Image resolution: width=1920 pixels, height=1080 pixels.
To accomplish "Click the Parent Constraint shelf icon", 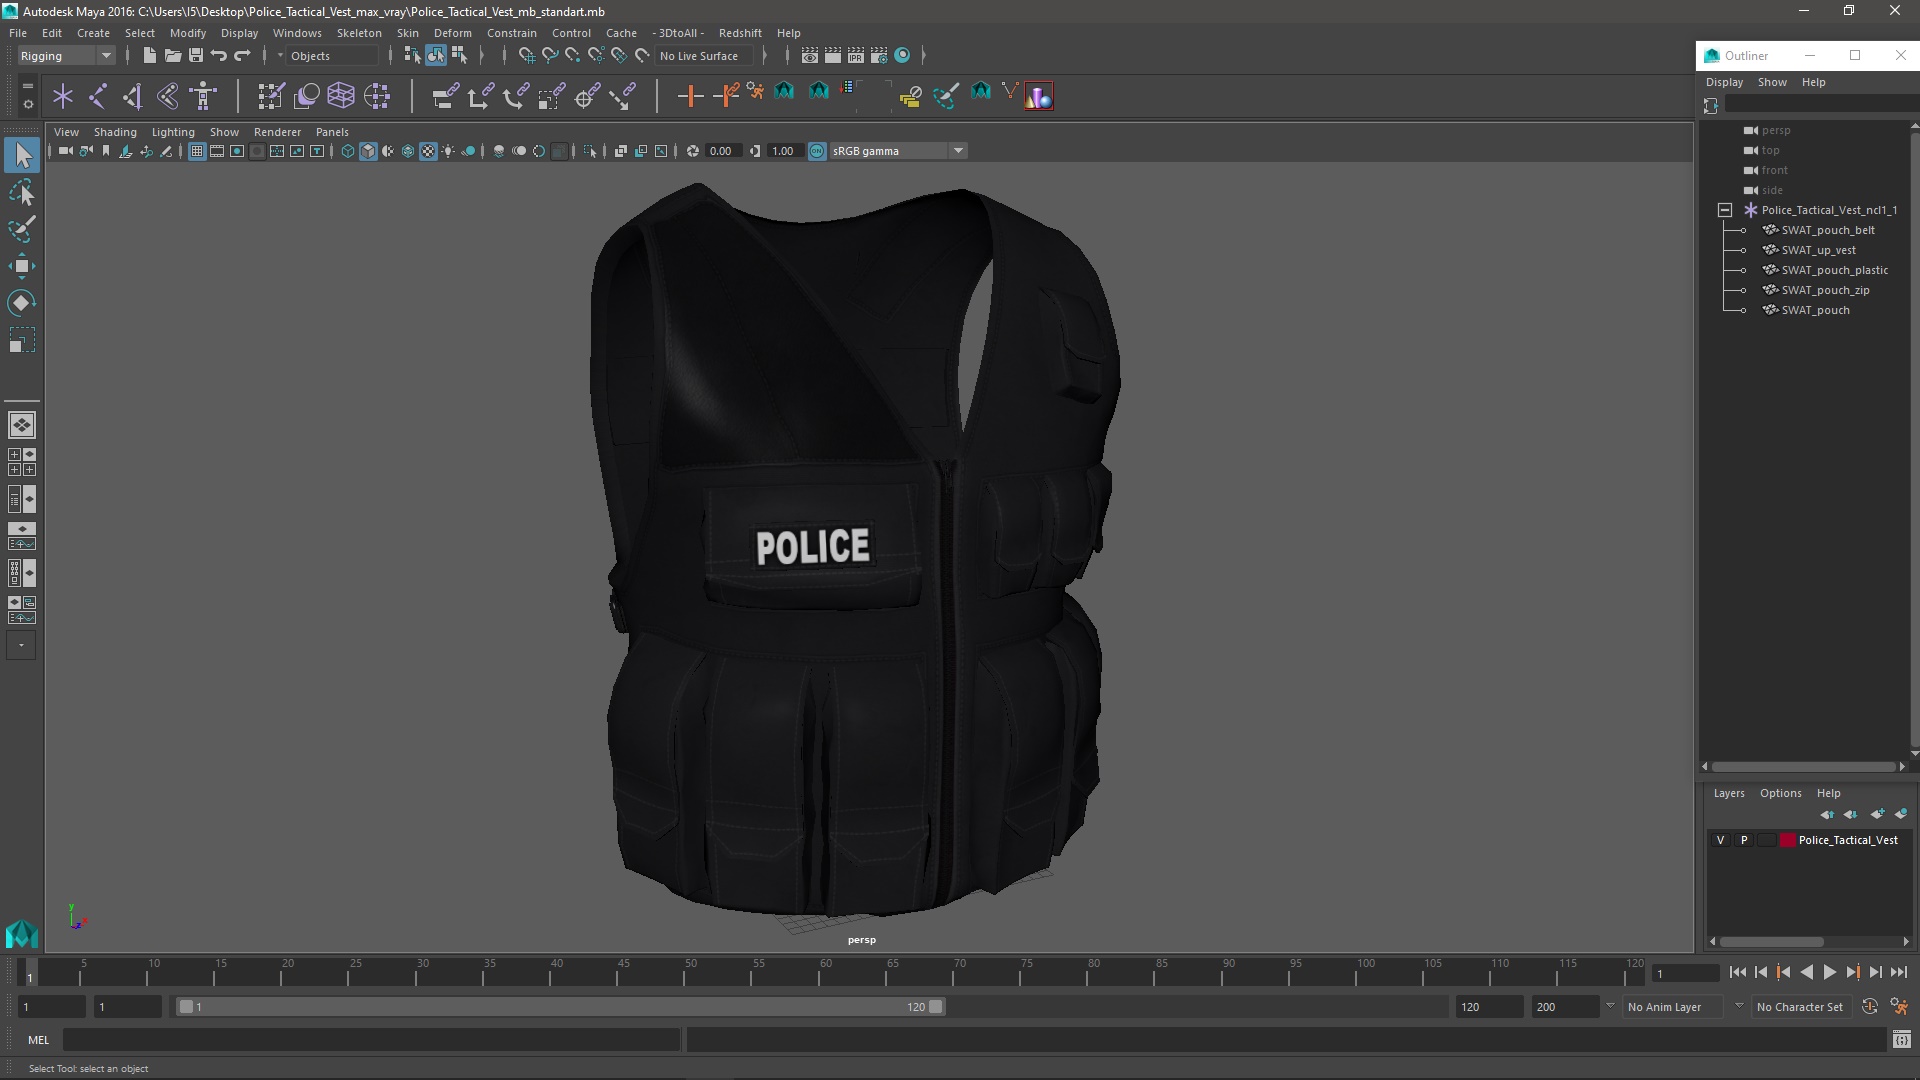I will [445, 96].
